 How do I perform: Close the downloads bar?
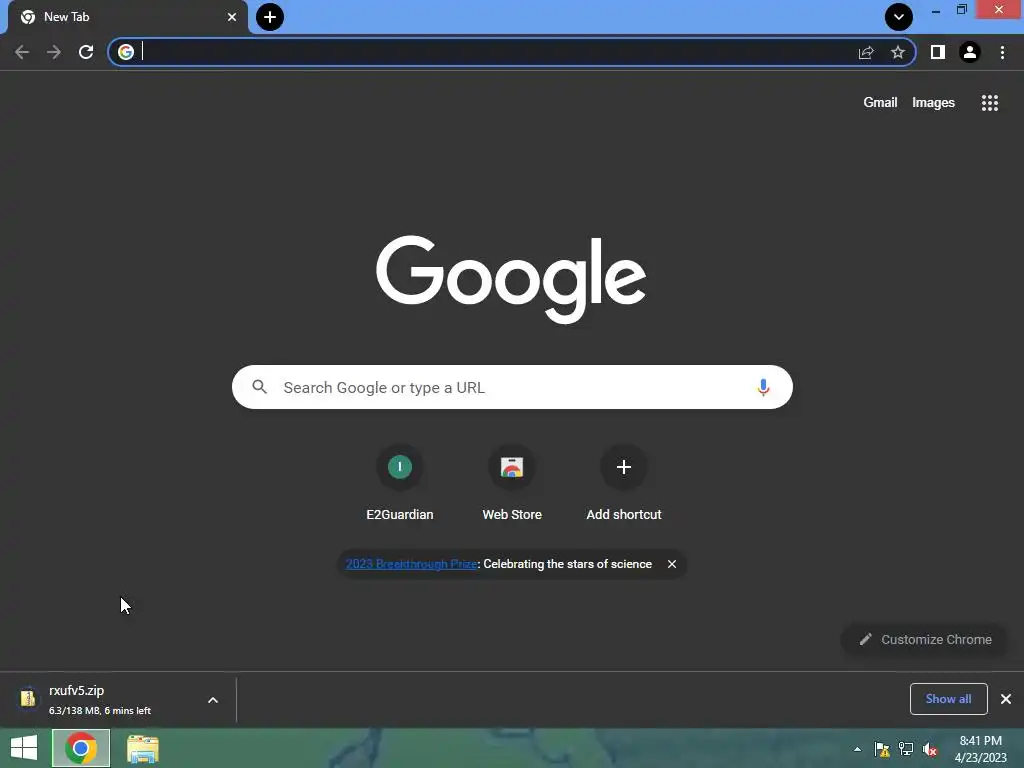pos(1006,699)
